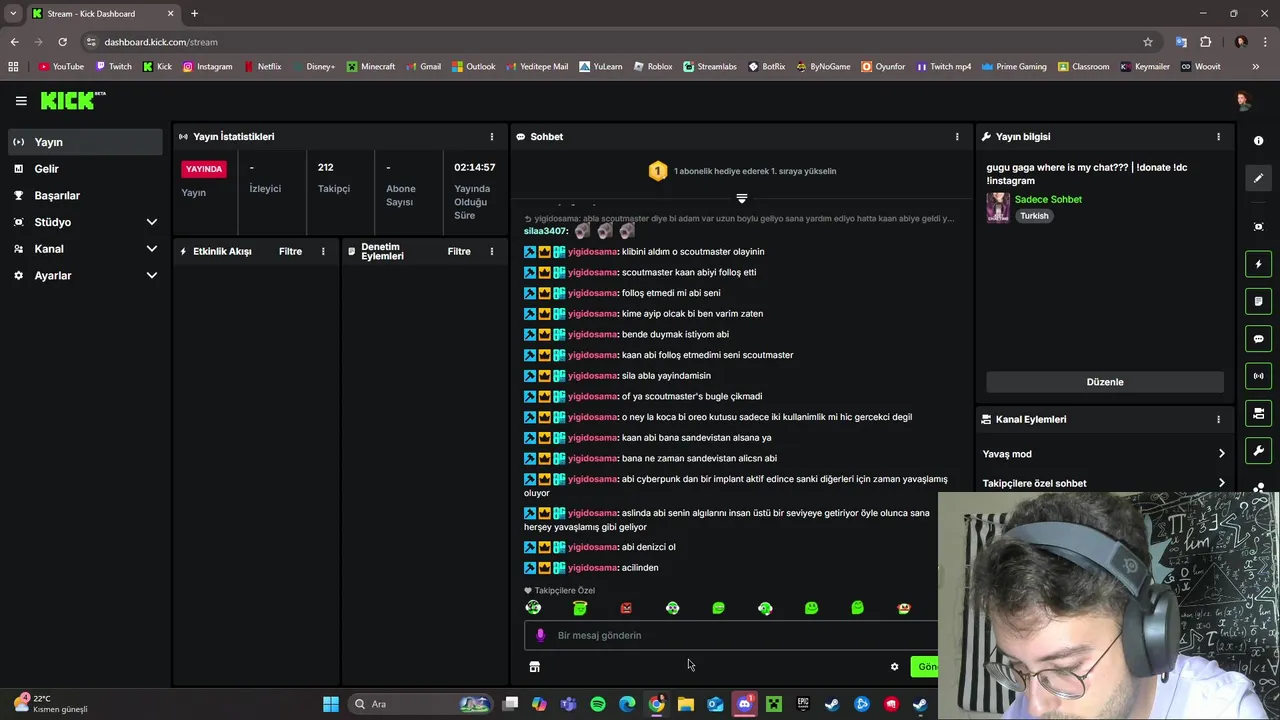Open Sohbet panel three-dot menu
The image size is (1280, 720).
(957, 137)
